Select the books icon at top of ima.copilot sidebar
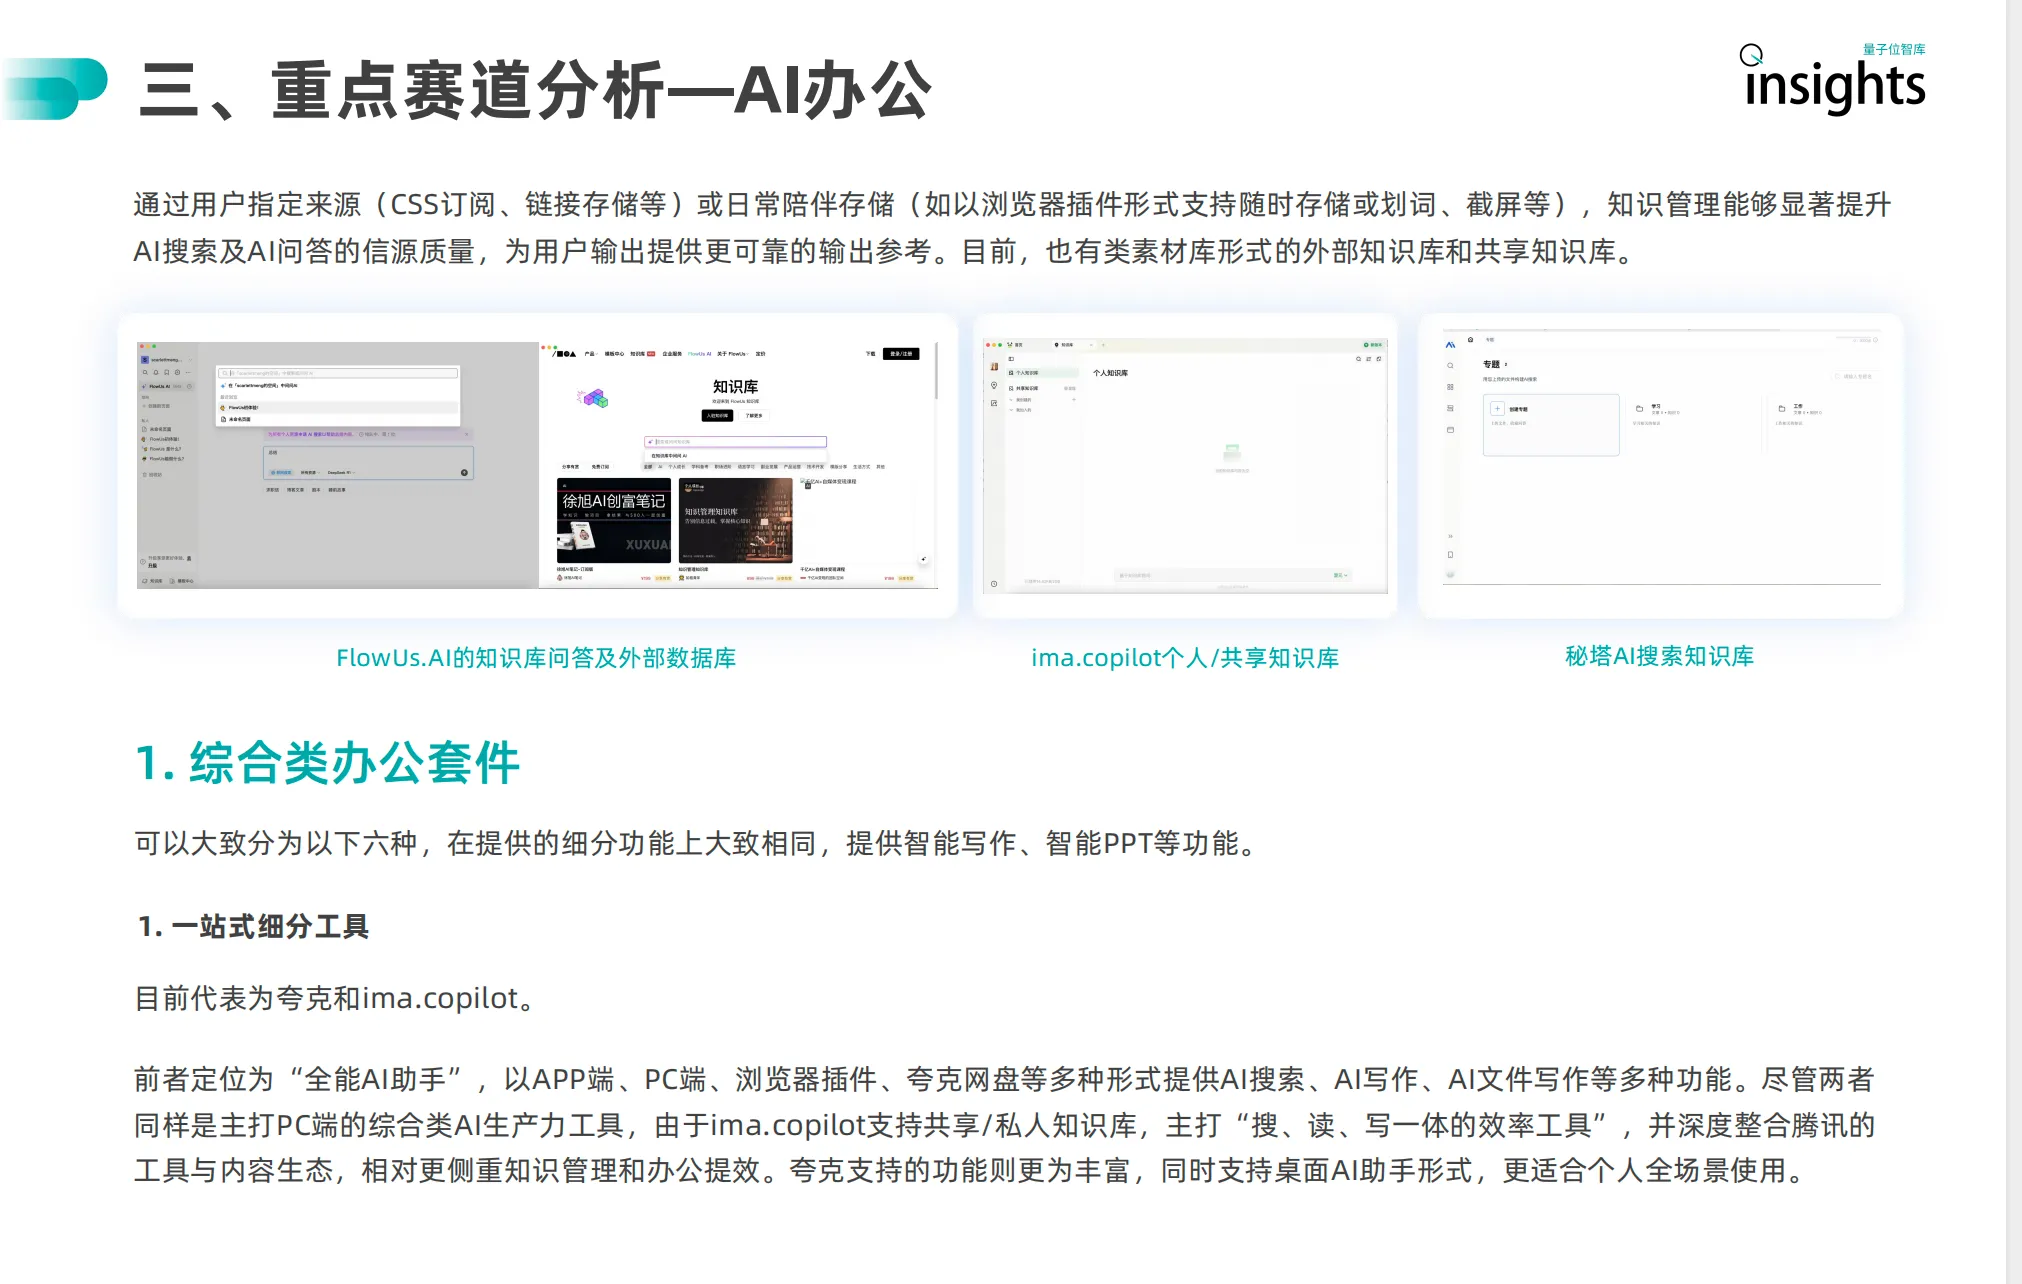 994,367
